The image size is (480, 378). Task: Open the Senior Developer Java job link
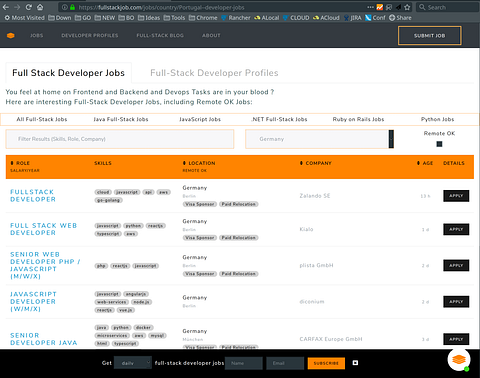(x=44, y=339)
